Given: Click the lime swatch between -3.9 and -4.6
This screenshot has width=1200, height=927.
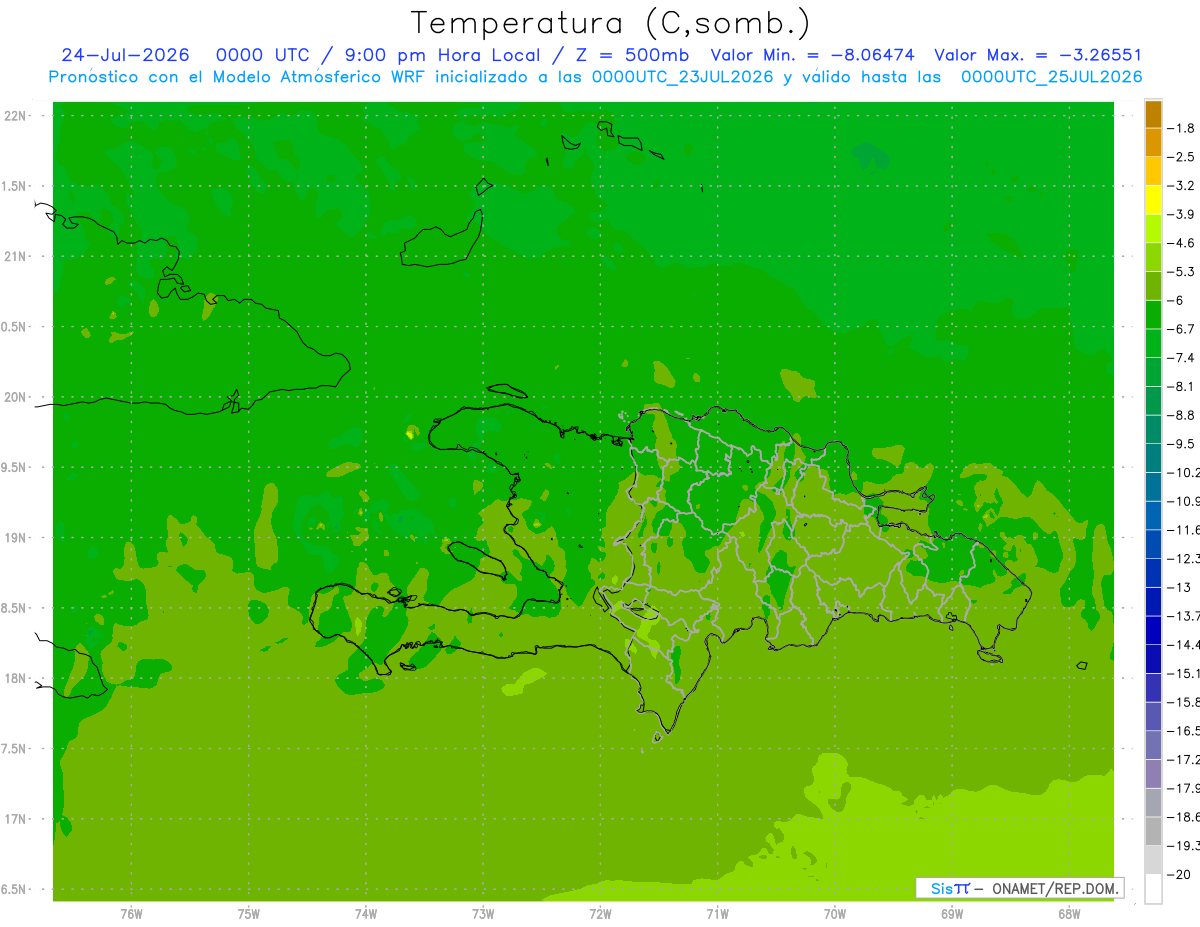Looking at the screenshot, I should tap(1153, 229).
